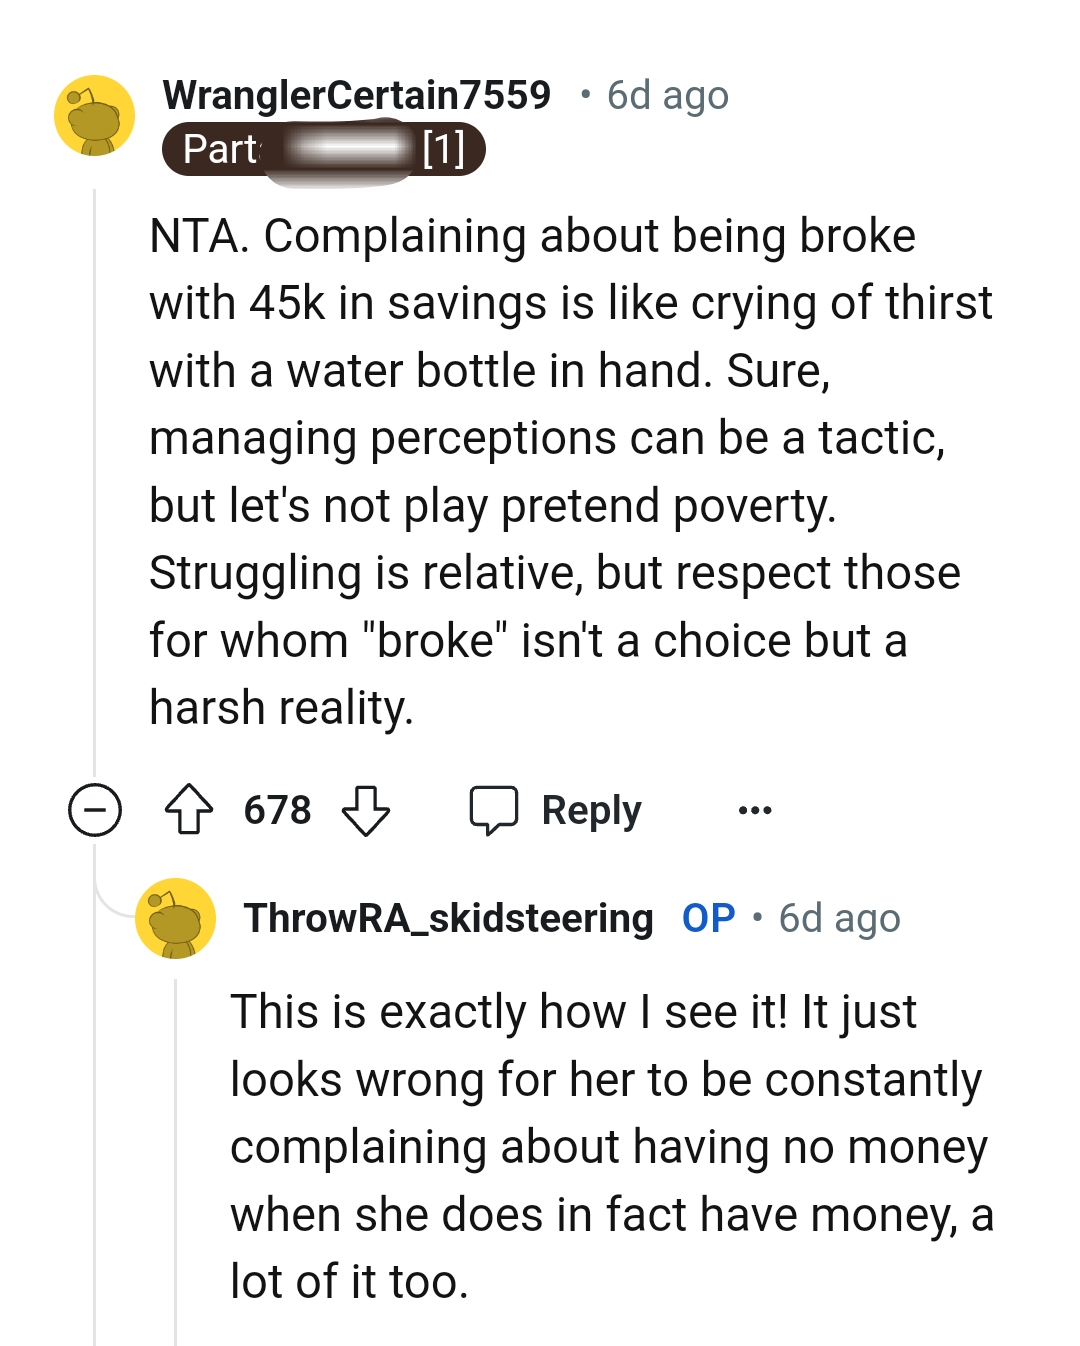The height and width of the screenshot is (1346, 1080).
Task: Click ThrowRA_skidsteering's Snoo avatar
Action: 176,920
